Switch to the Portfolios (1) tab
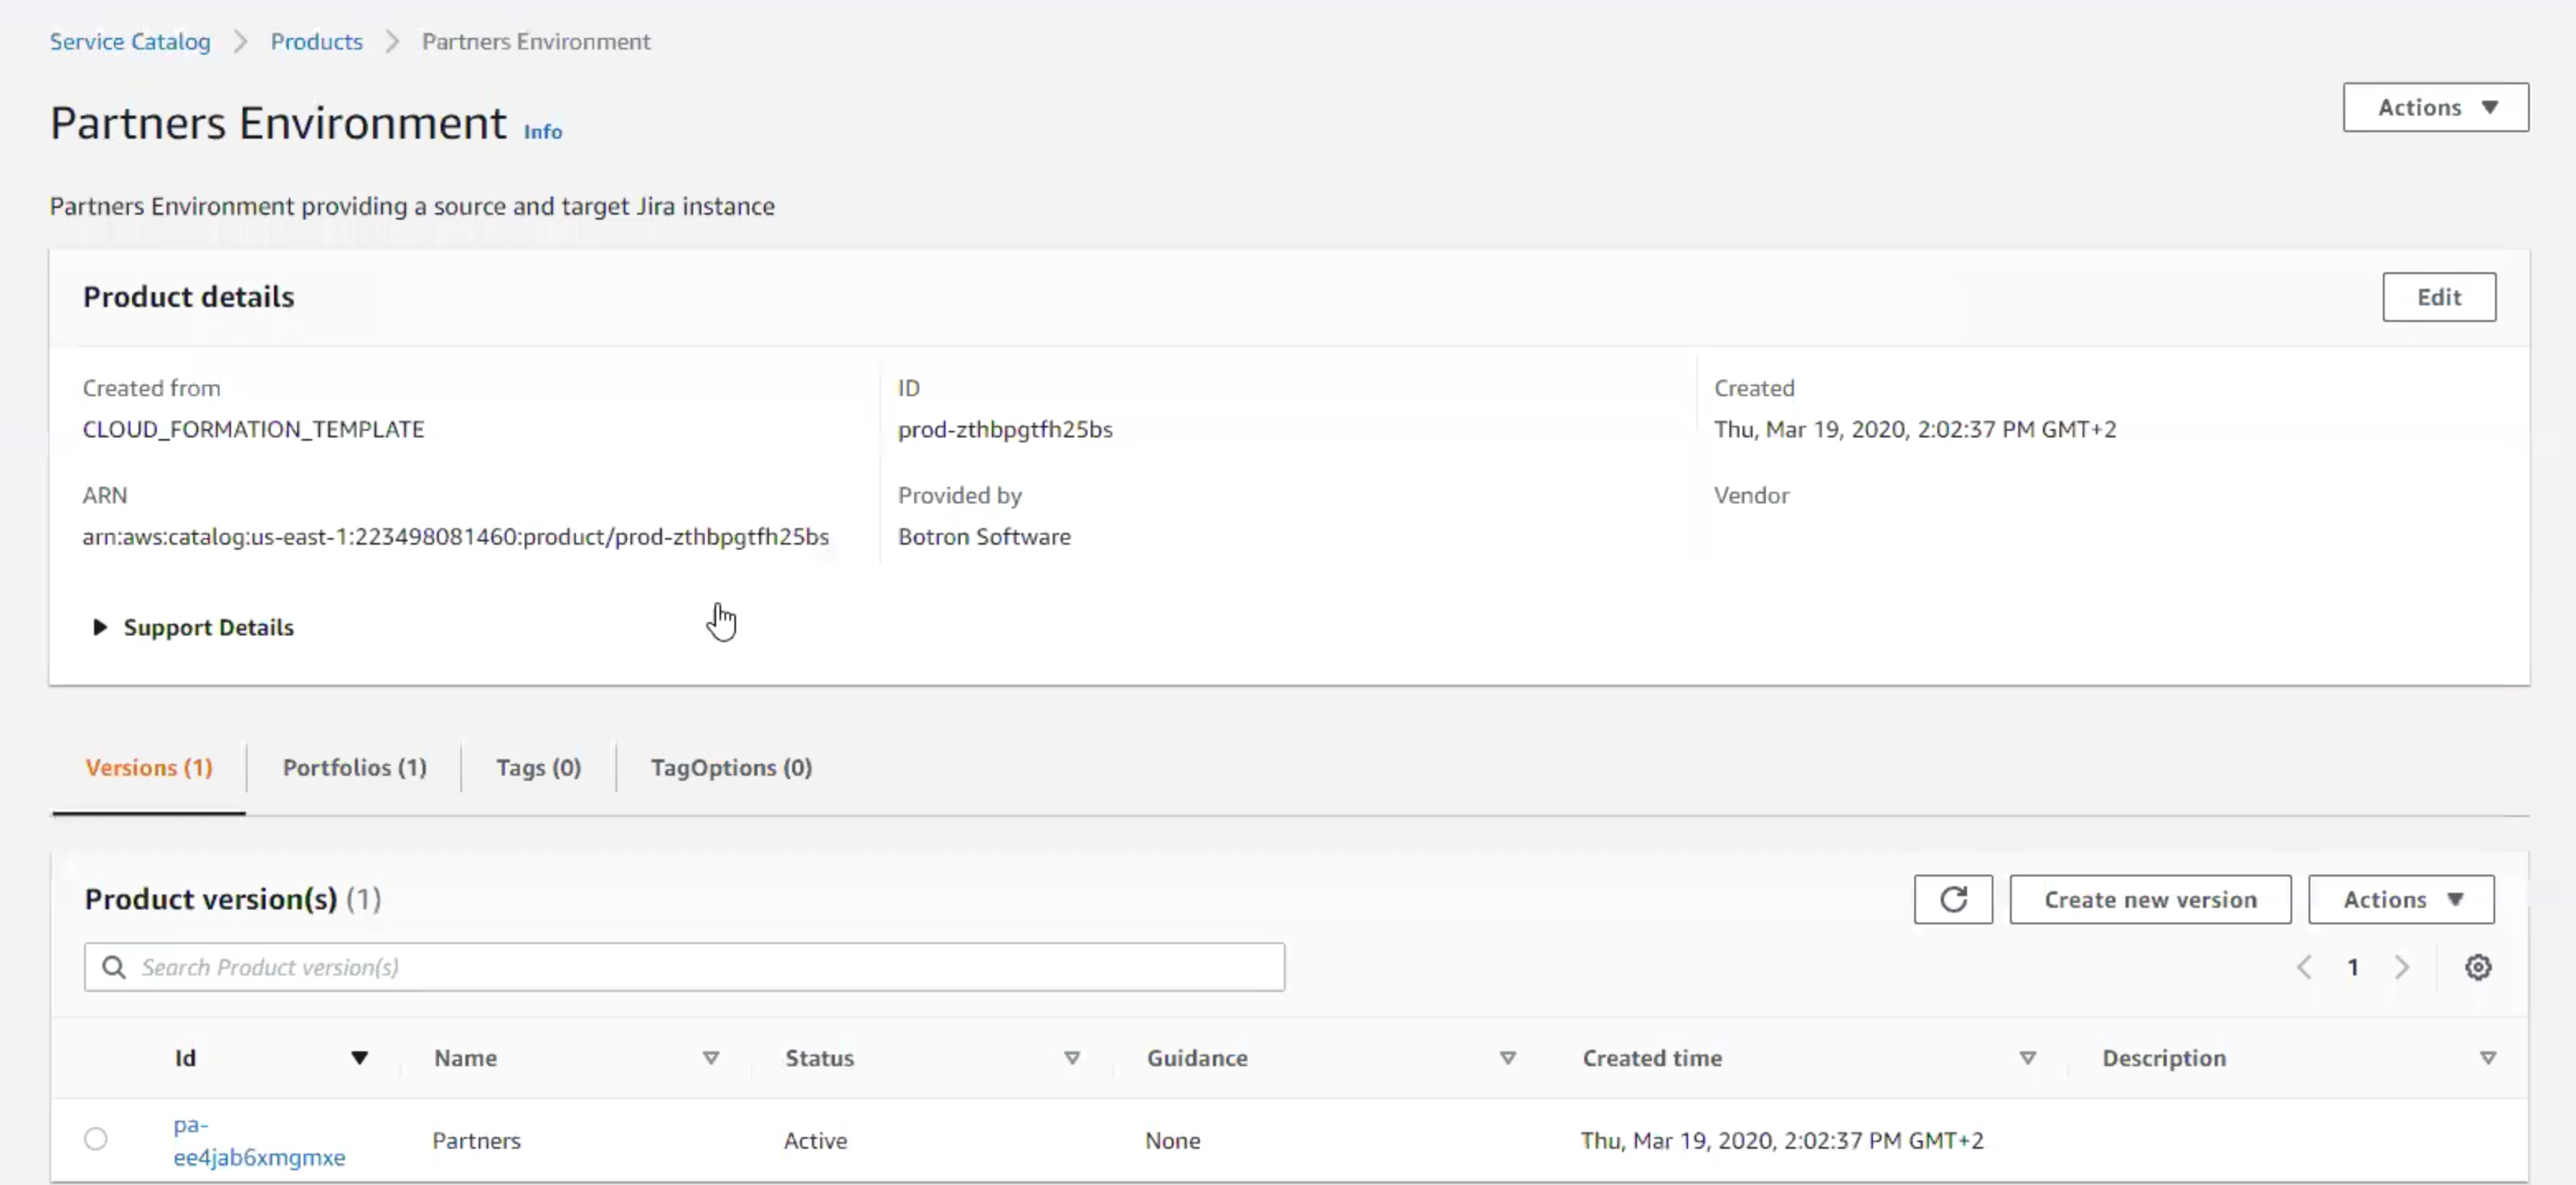This screenshot has height=1185, width=2576. click(x=354, y=767)
